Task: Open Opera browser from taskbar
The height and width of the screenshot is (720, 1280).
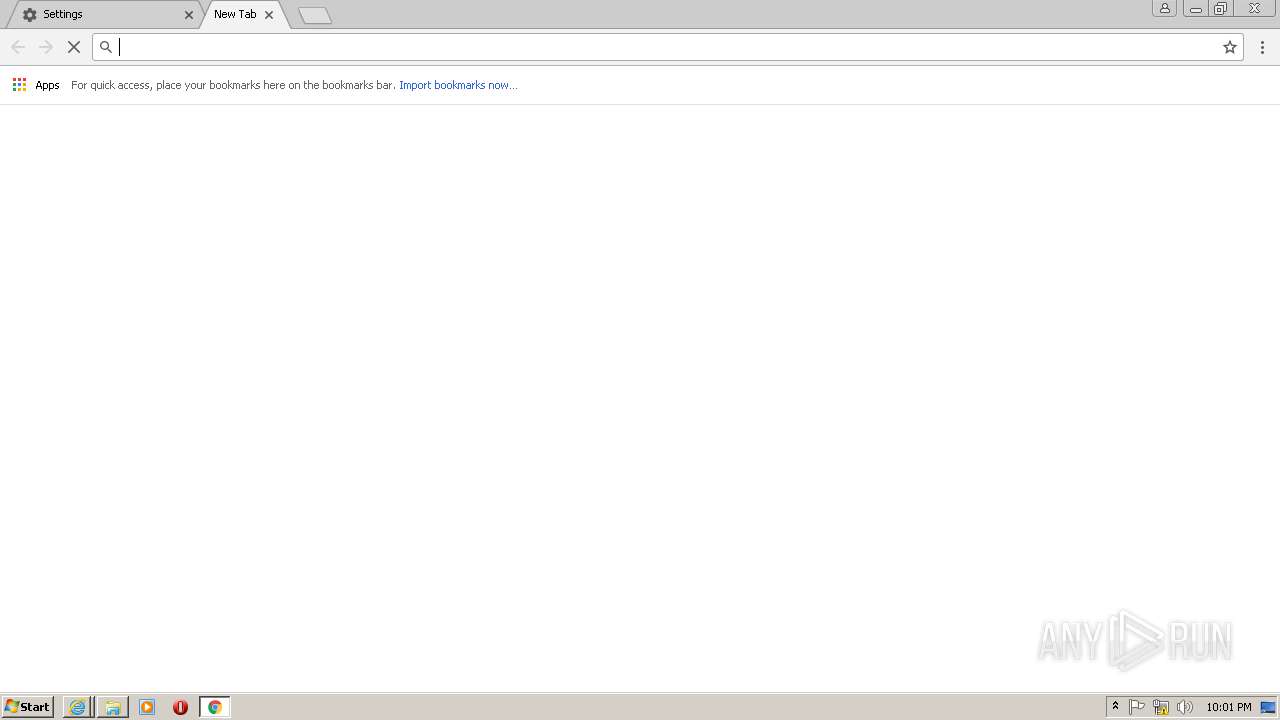Action: point(180,707)
